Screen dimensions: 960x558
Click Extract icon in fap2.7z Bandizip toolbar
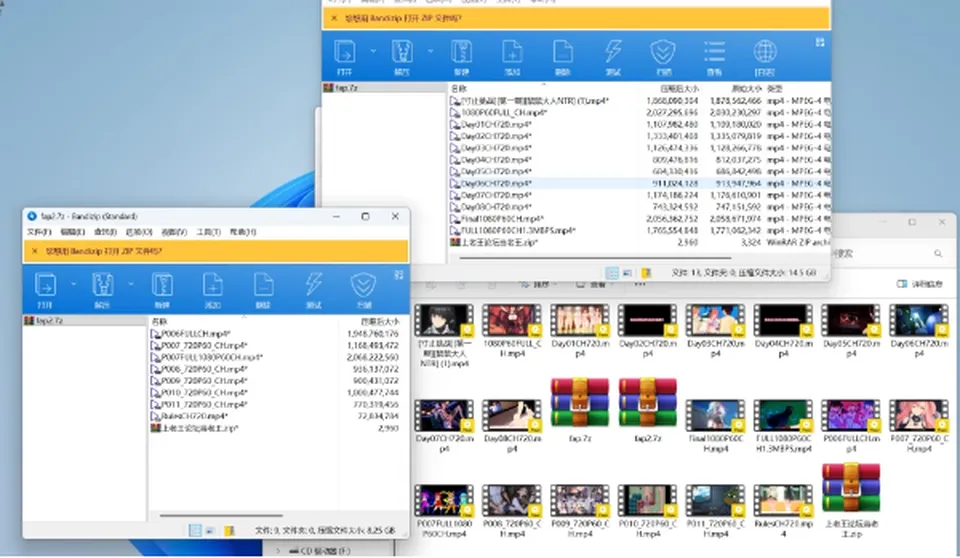pyautogui.click(x=102, y=285)
